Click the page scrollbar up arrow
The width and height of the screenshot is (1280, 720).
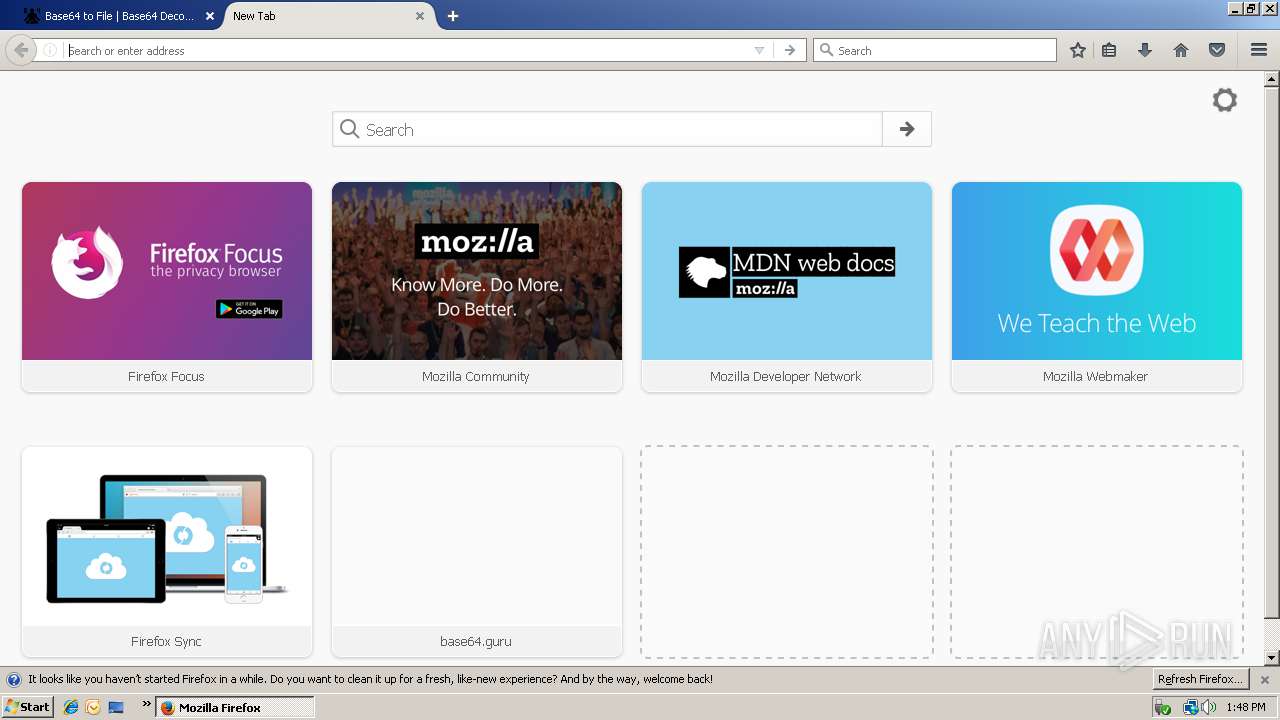tap(1272, 78)
